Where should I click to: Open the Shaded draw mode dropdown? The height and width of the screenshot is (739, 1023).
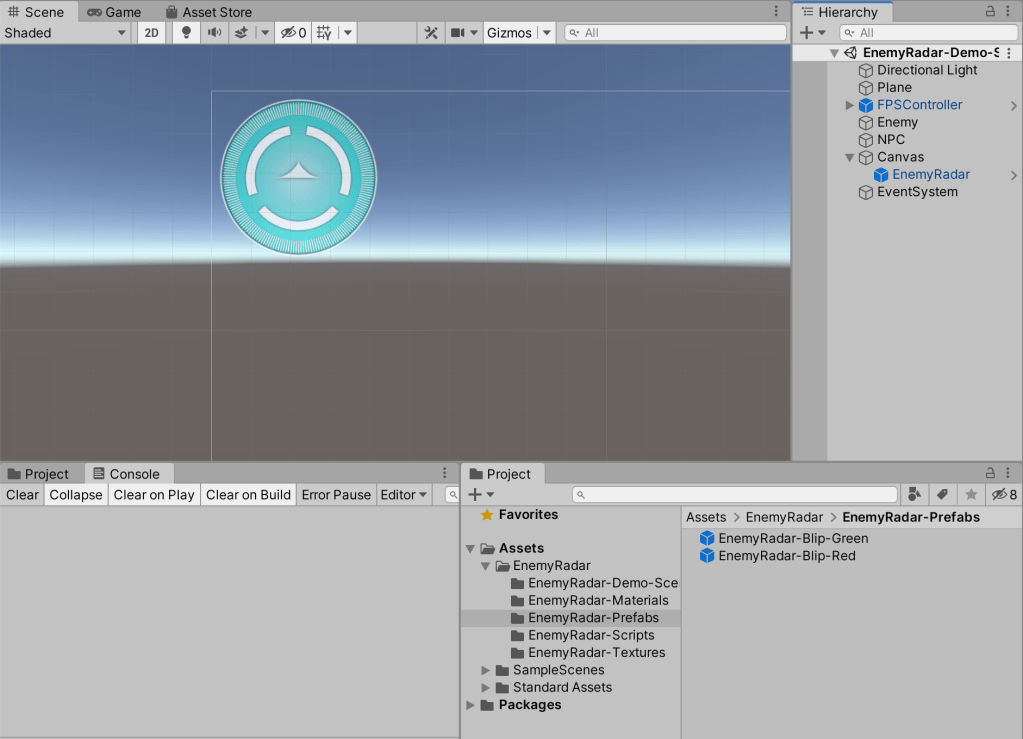pos(63,32)
